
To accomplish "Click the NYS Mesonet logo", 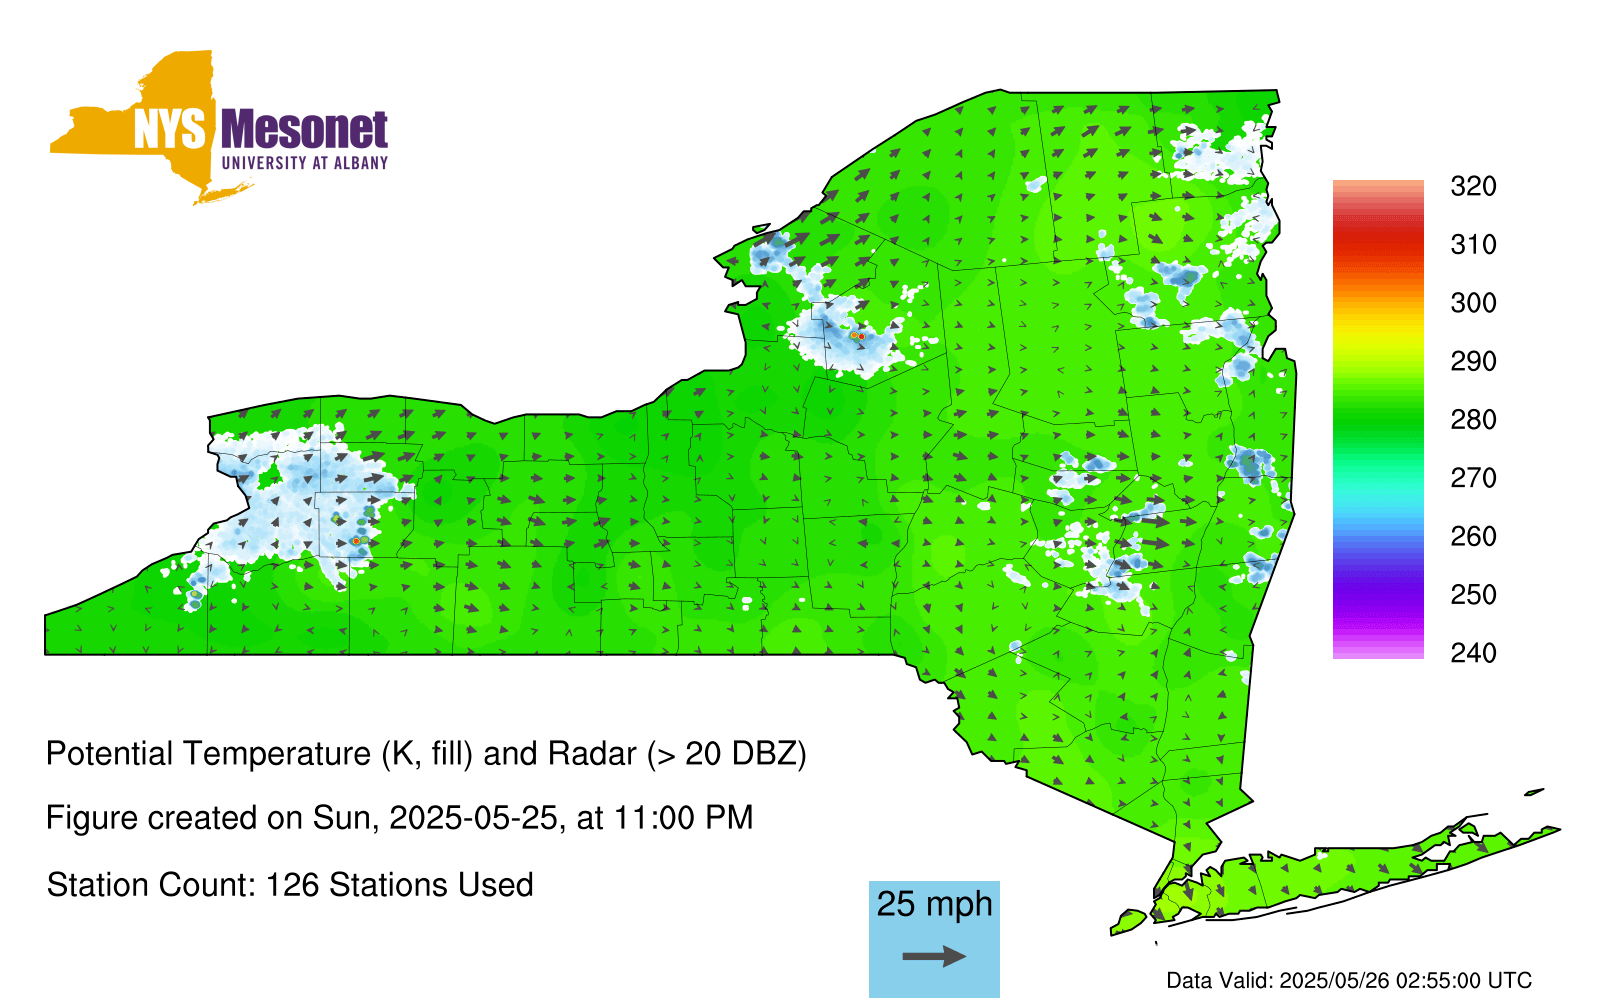I will coord(219,127).
